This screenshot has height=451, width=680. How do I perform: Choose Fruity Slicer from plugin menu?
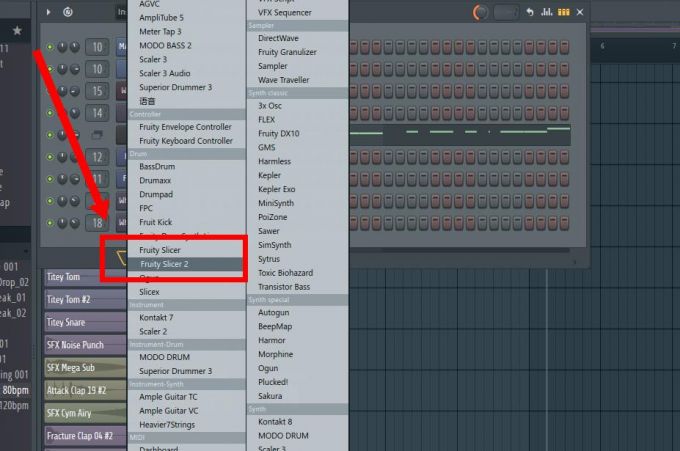click(160, 250)
